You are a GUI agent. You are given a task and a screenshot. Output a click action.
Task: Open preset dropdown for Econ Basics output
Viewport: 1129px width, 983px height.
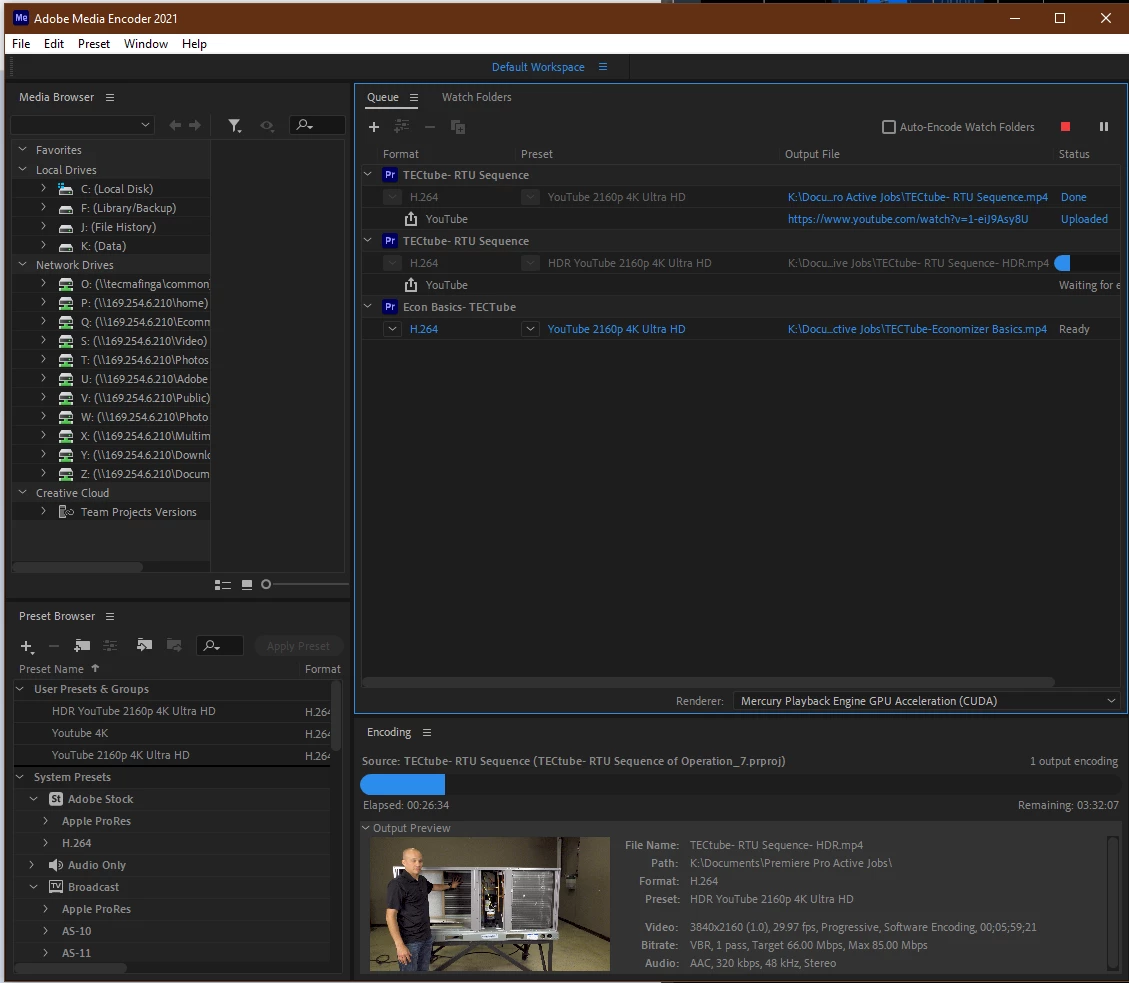[x=531, y=329]
